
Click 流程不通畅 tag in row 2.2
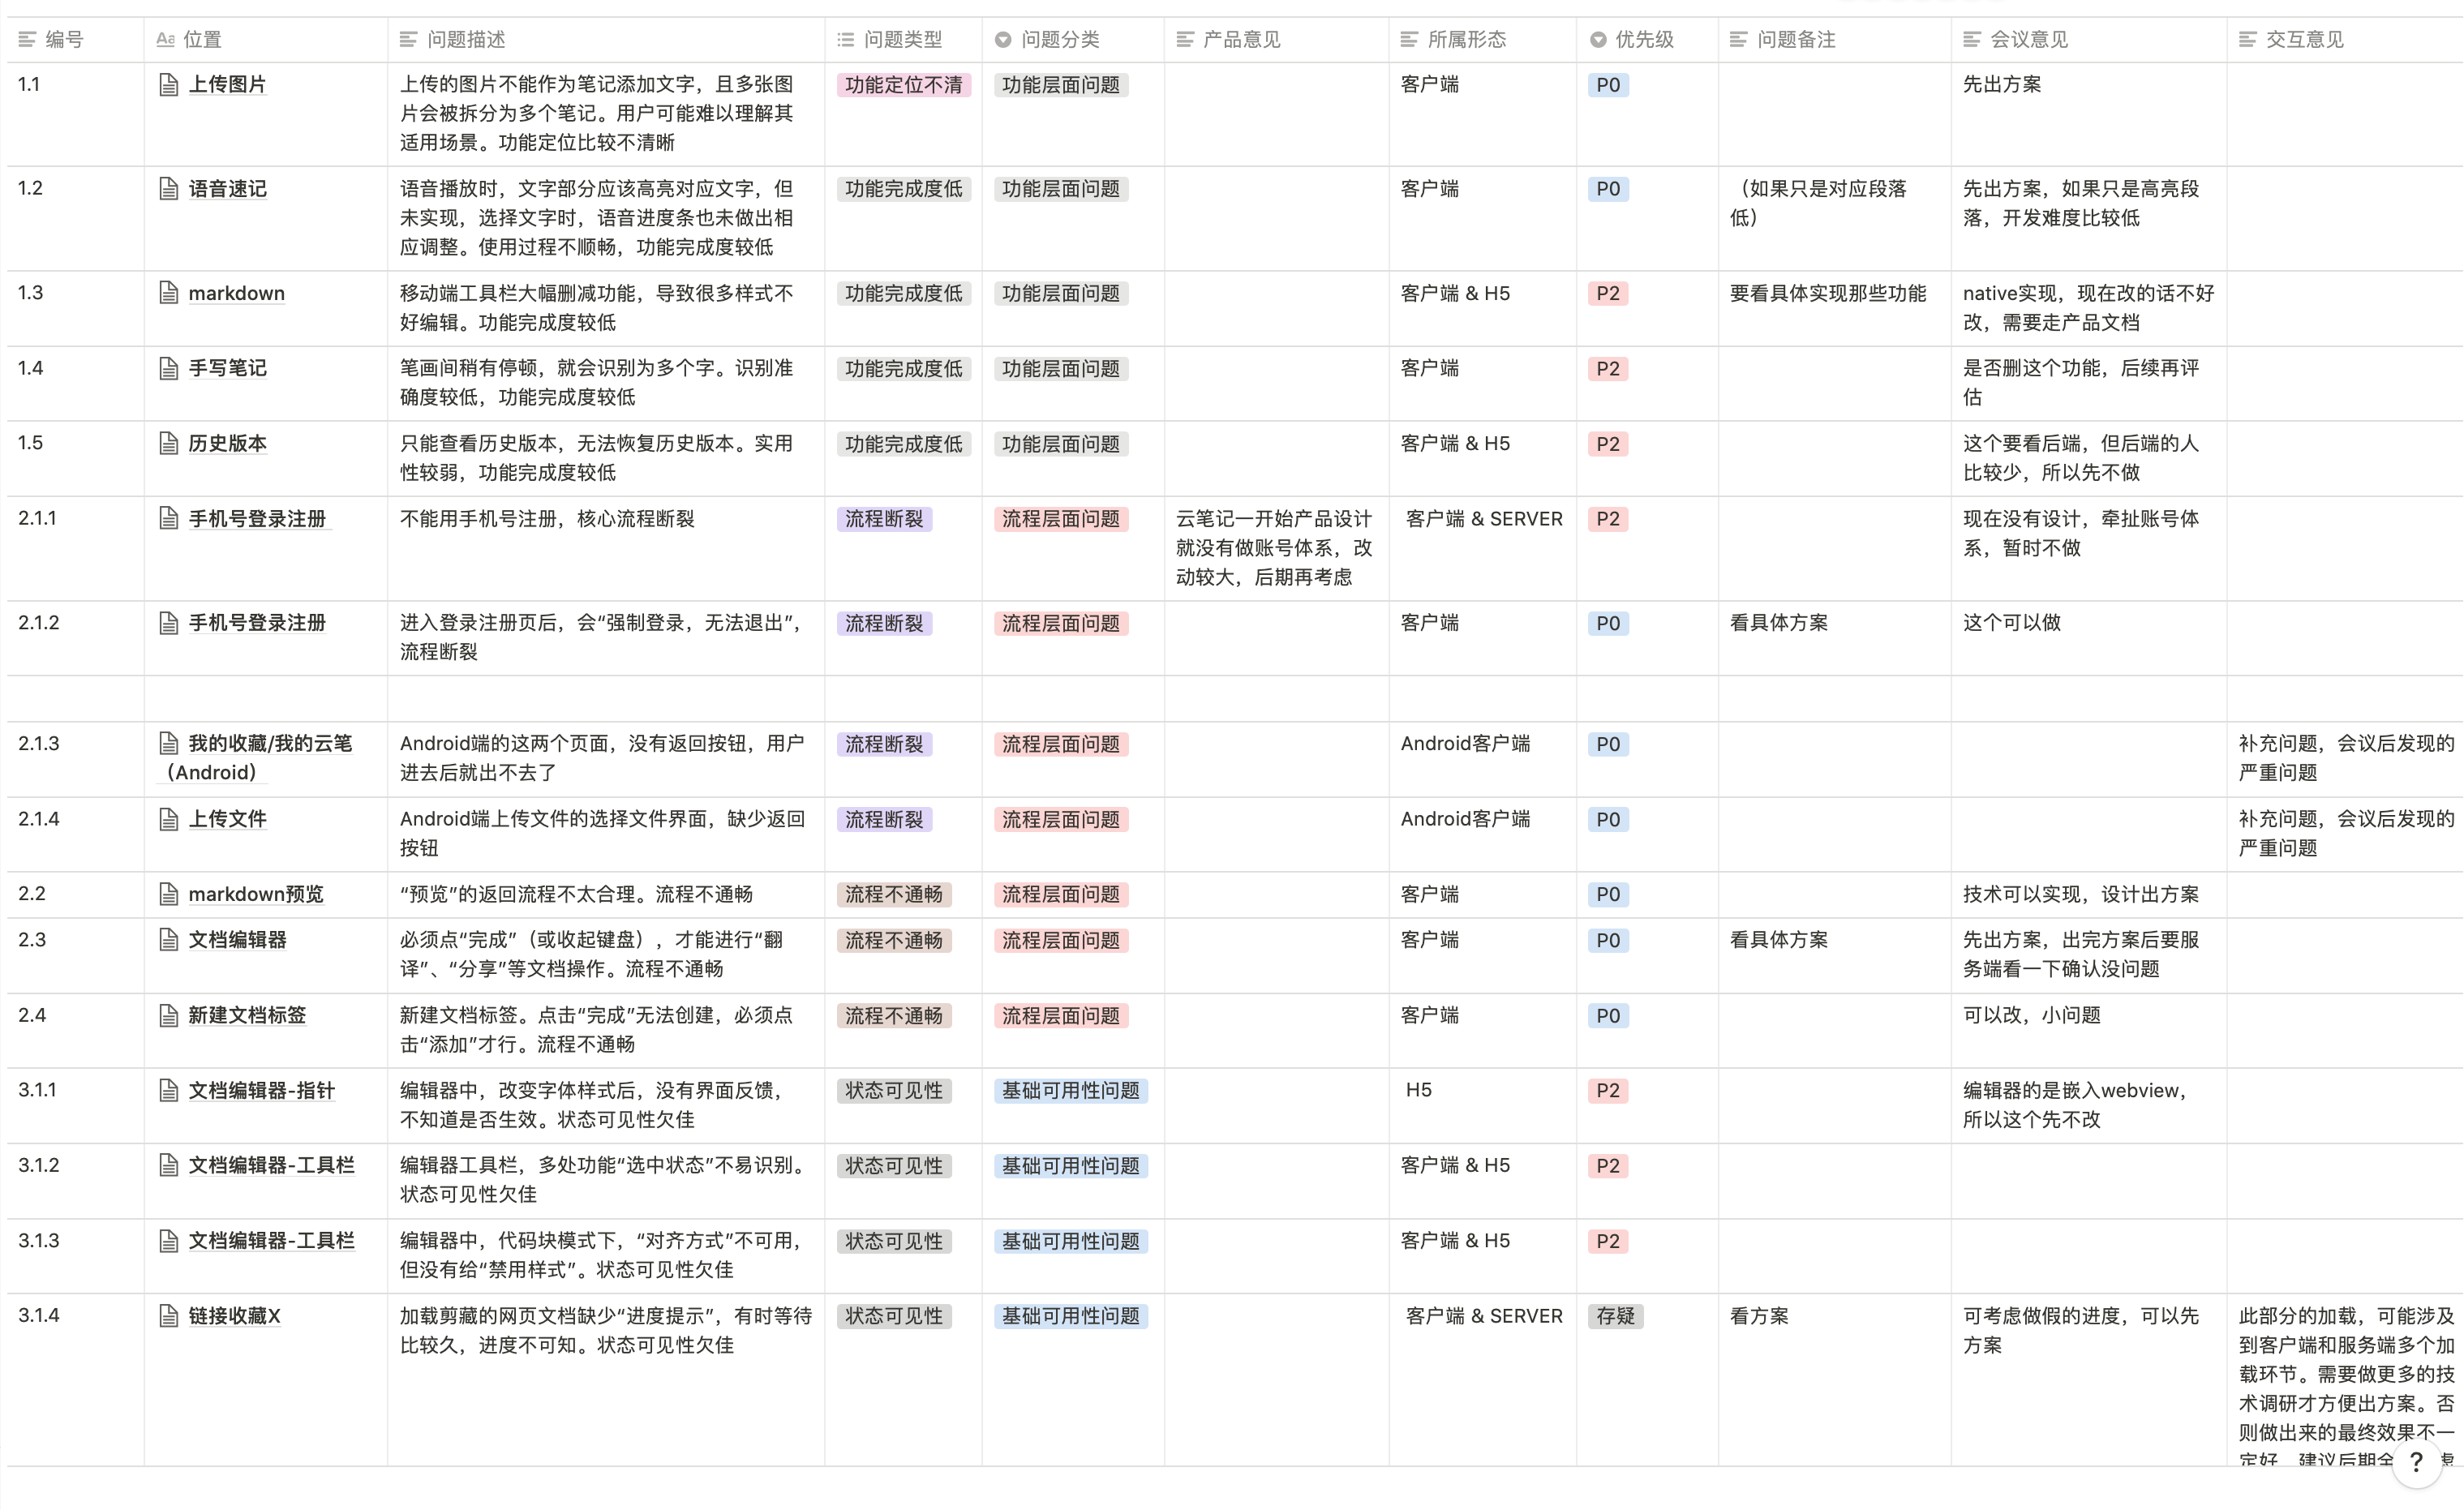tap(894, 894)
